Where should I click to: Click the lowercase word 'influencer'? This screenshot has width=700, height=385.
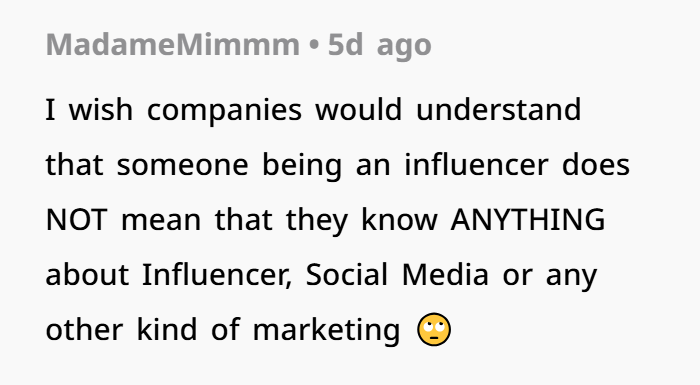pos(476,164)
